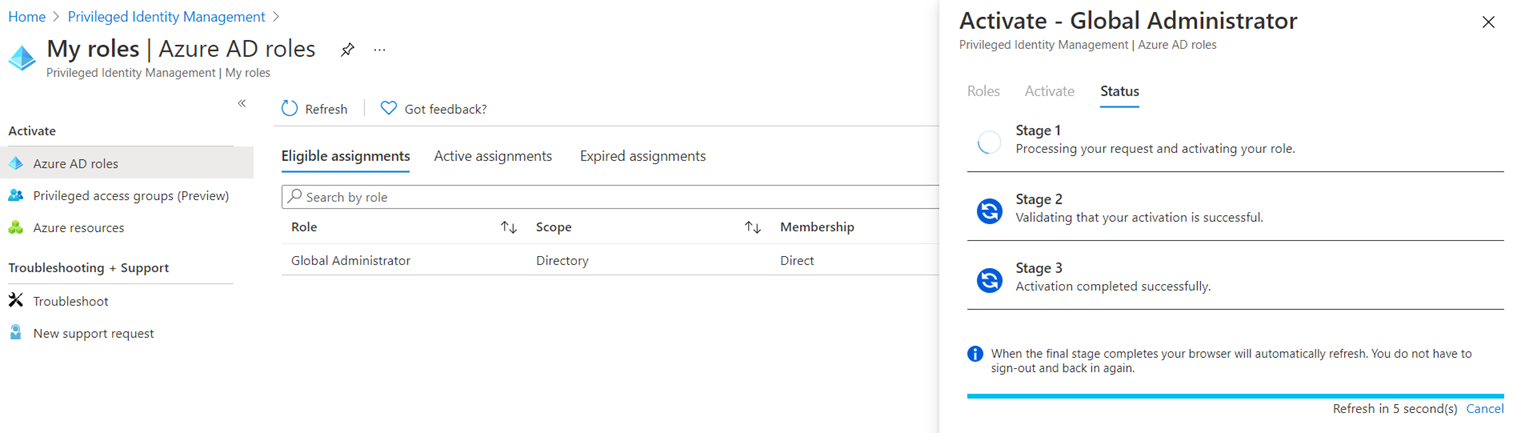Open the ellipsis more options menu

tap(380, 49)
